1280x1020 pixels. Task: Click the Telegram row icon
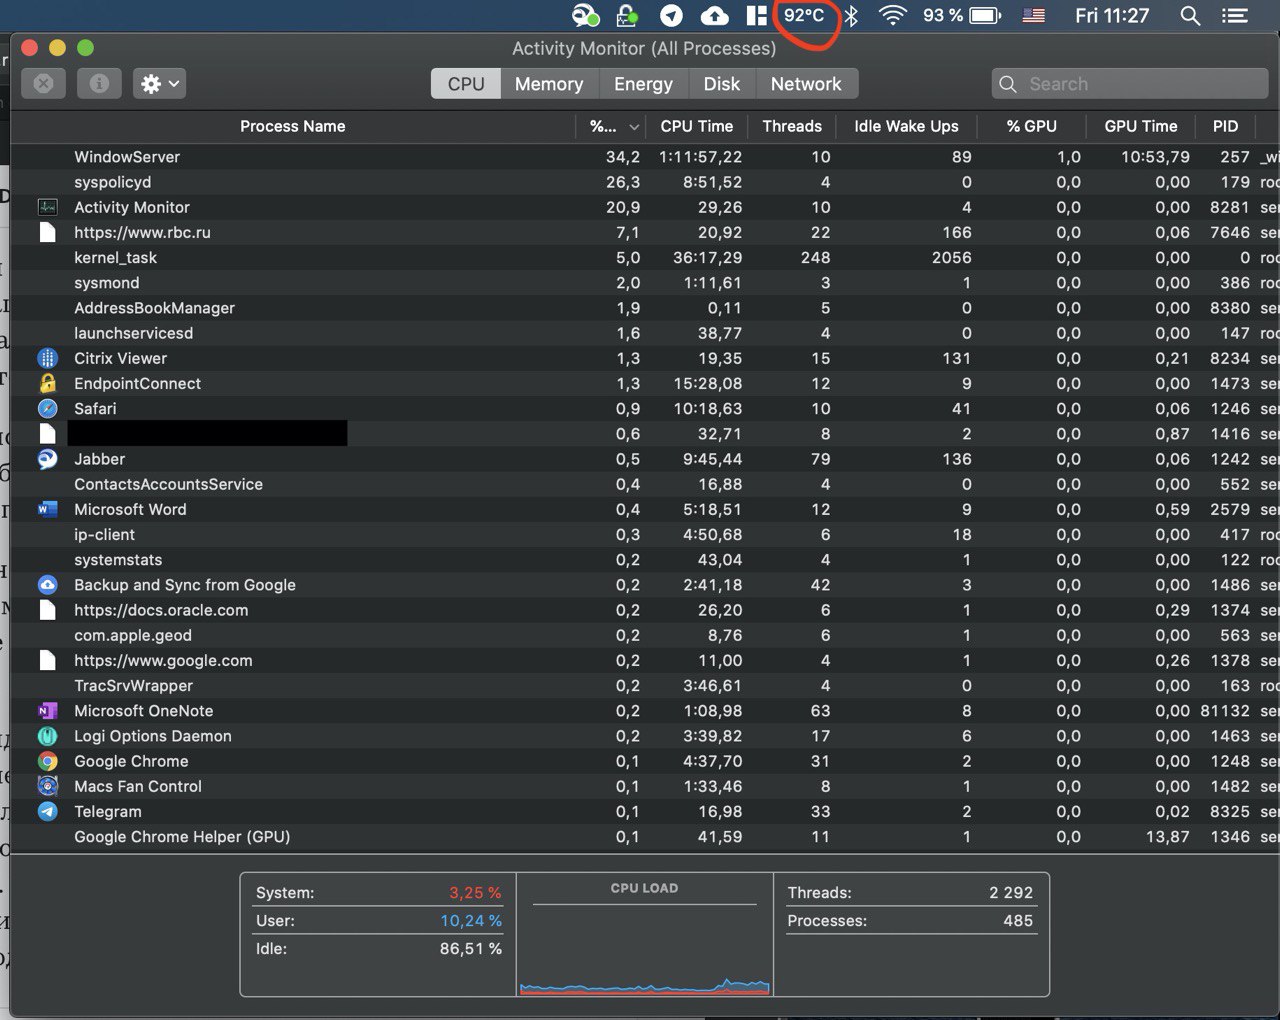point(47,811)
